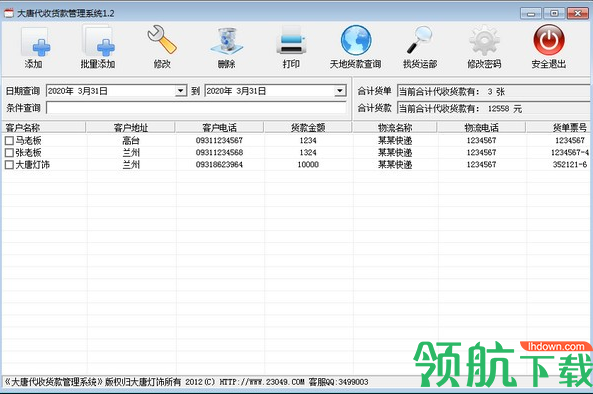
Task: Expand the end date dropdown arrow
Action: (340, 91)
